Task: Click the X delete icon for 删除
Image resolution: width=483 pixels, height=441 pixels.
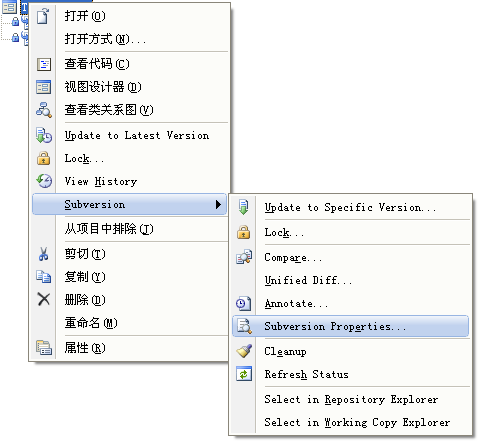Action: 44,299
